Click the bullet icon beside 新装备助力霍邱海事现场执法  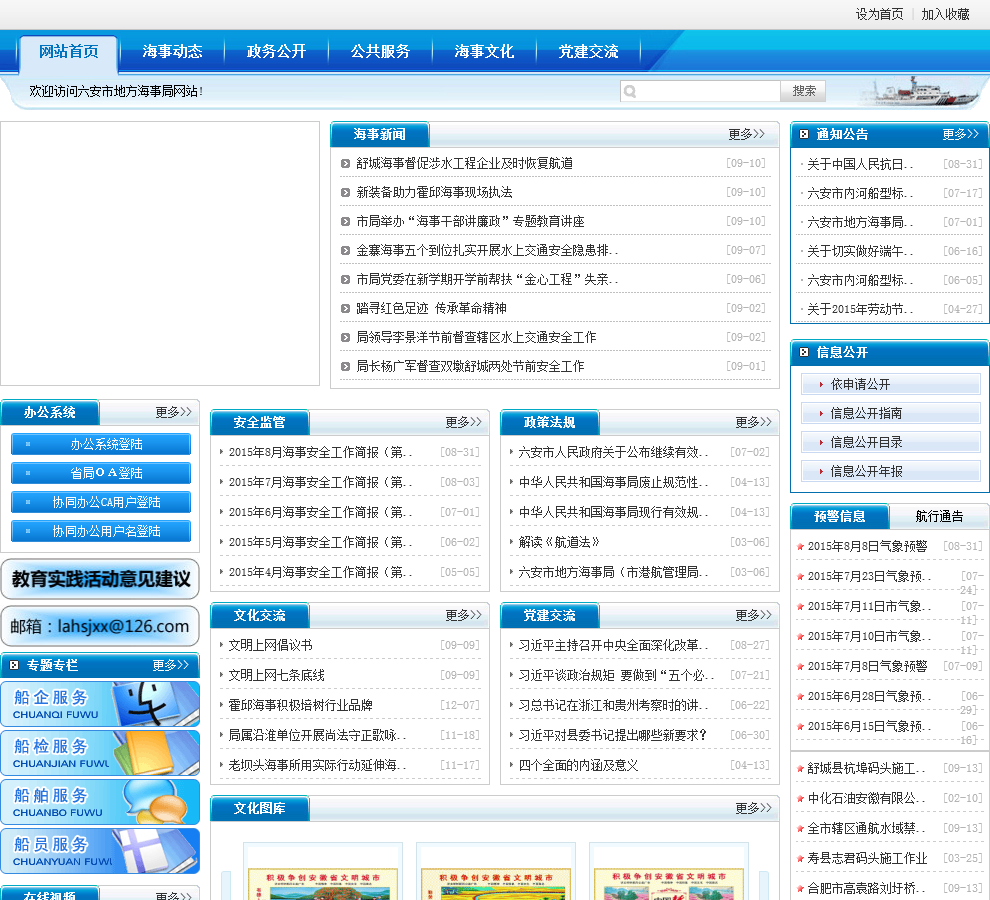tap(345, 193)
